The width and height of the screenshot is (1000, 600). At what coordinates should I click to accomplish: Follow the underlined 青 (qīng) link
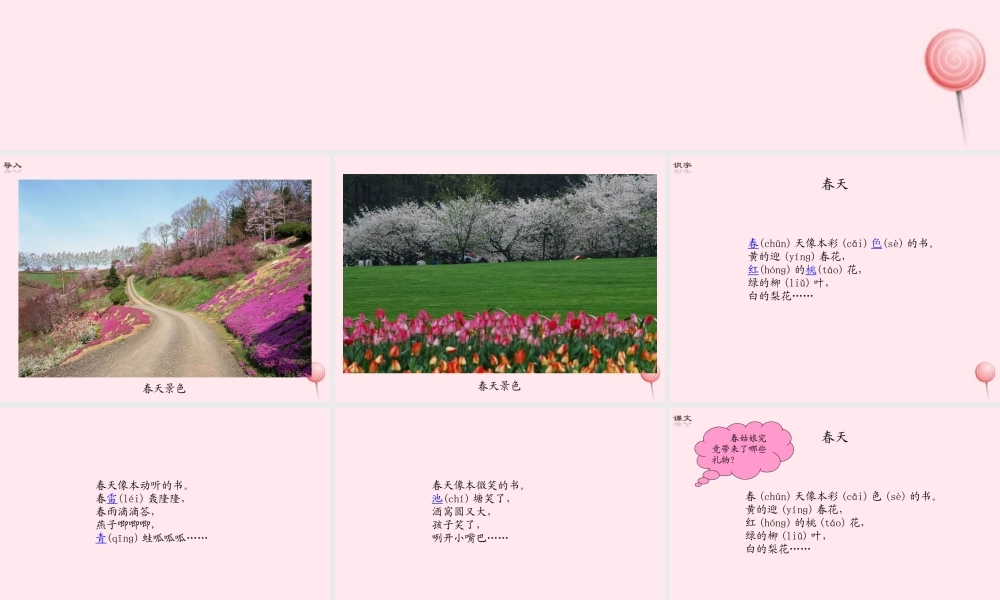tap(101, 538)
